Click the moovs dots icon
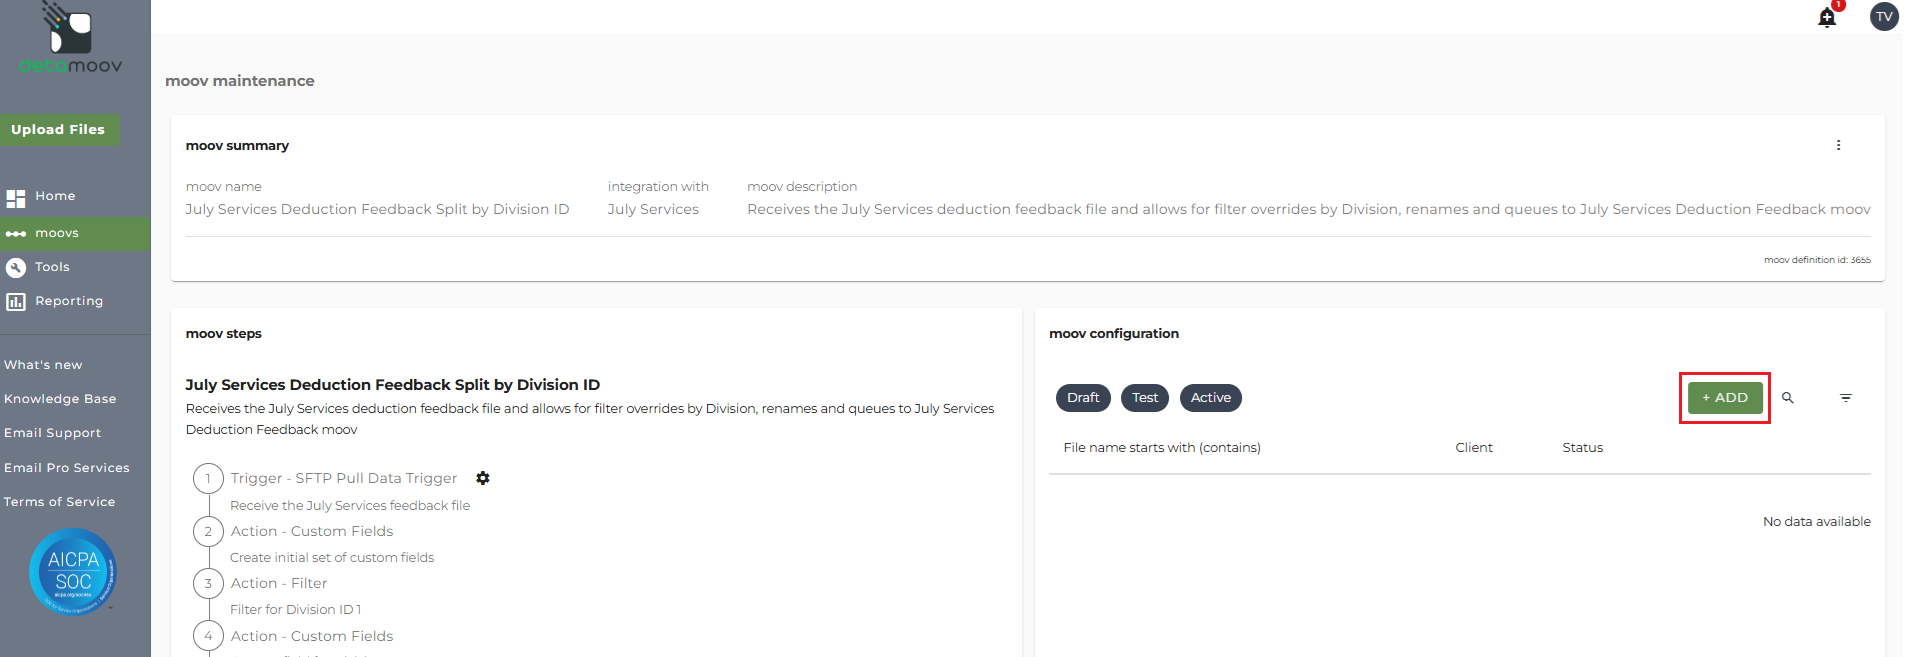The image size is (1905, 657). pyautogui.click(x=16, y=233)
